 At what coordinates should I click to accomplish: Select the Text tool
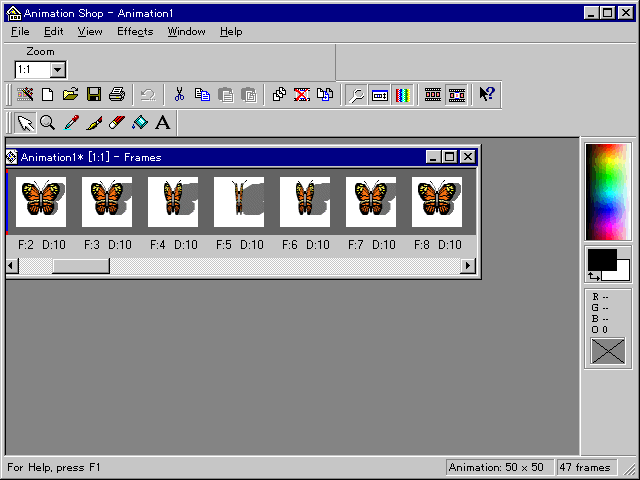[x=163, y=123]
